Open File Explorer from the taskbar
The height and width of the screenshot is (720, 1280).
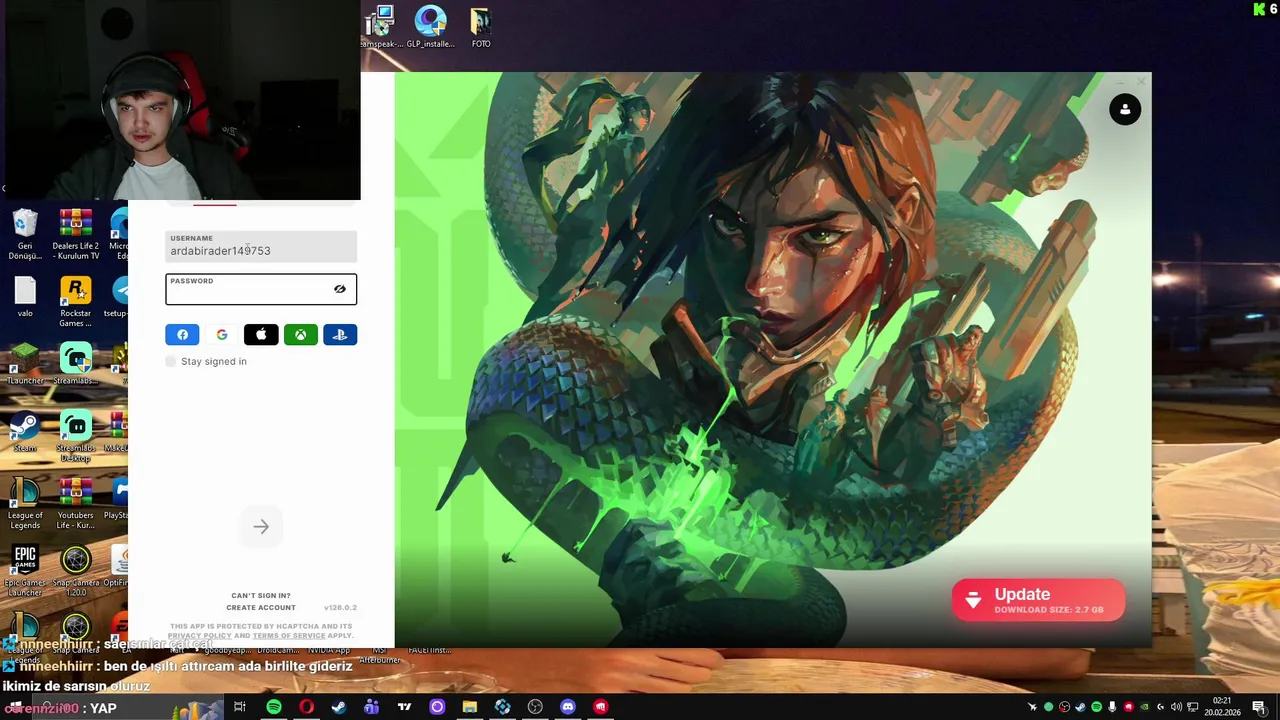click(469, 707)
